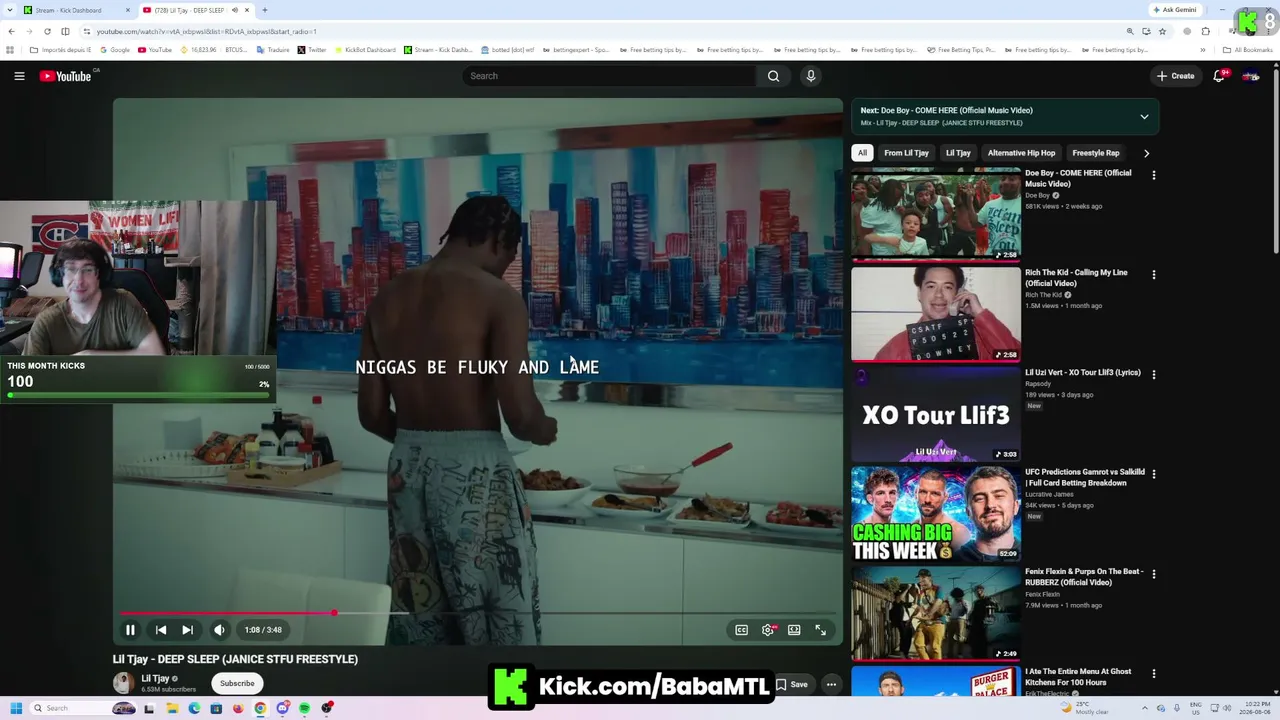Open the player settings gear
The width and height of the screenshot is (1280, 720).
(x=768, y=630)
